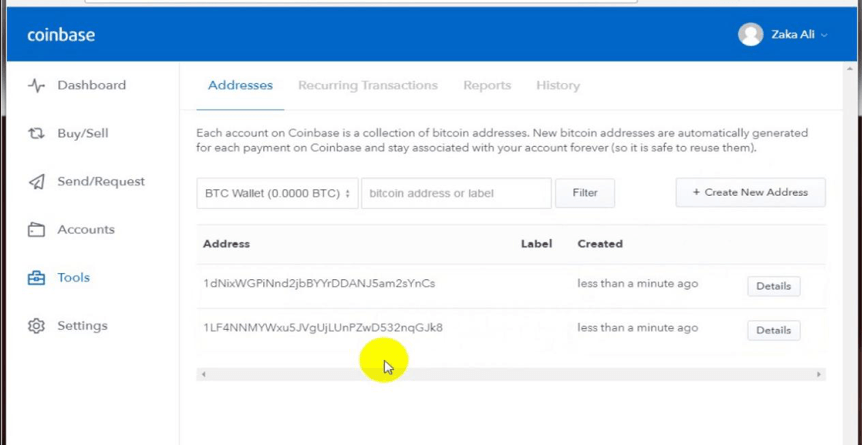The image size is (862, 445).
Task: Open Accounts in sidebar
Action: (86, 229)
